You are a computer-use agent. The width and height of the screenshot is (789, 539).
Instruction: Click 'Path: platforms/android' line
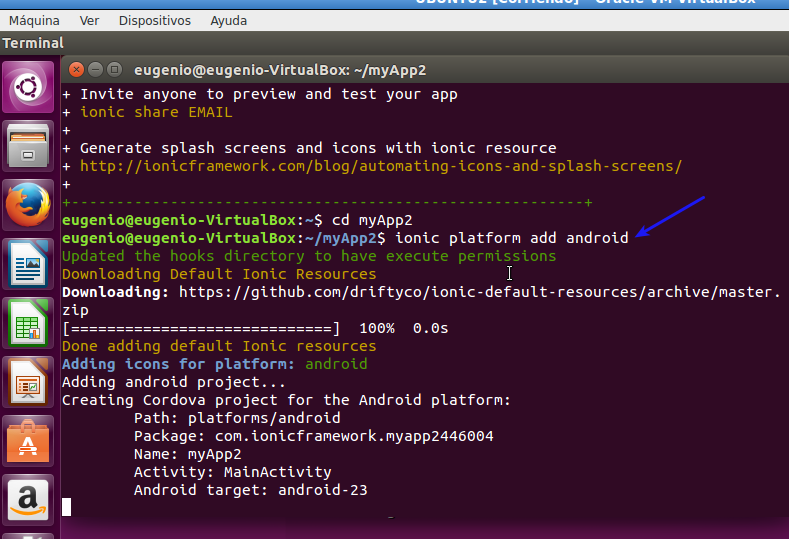(237, 418)
